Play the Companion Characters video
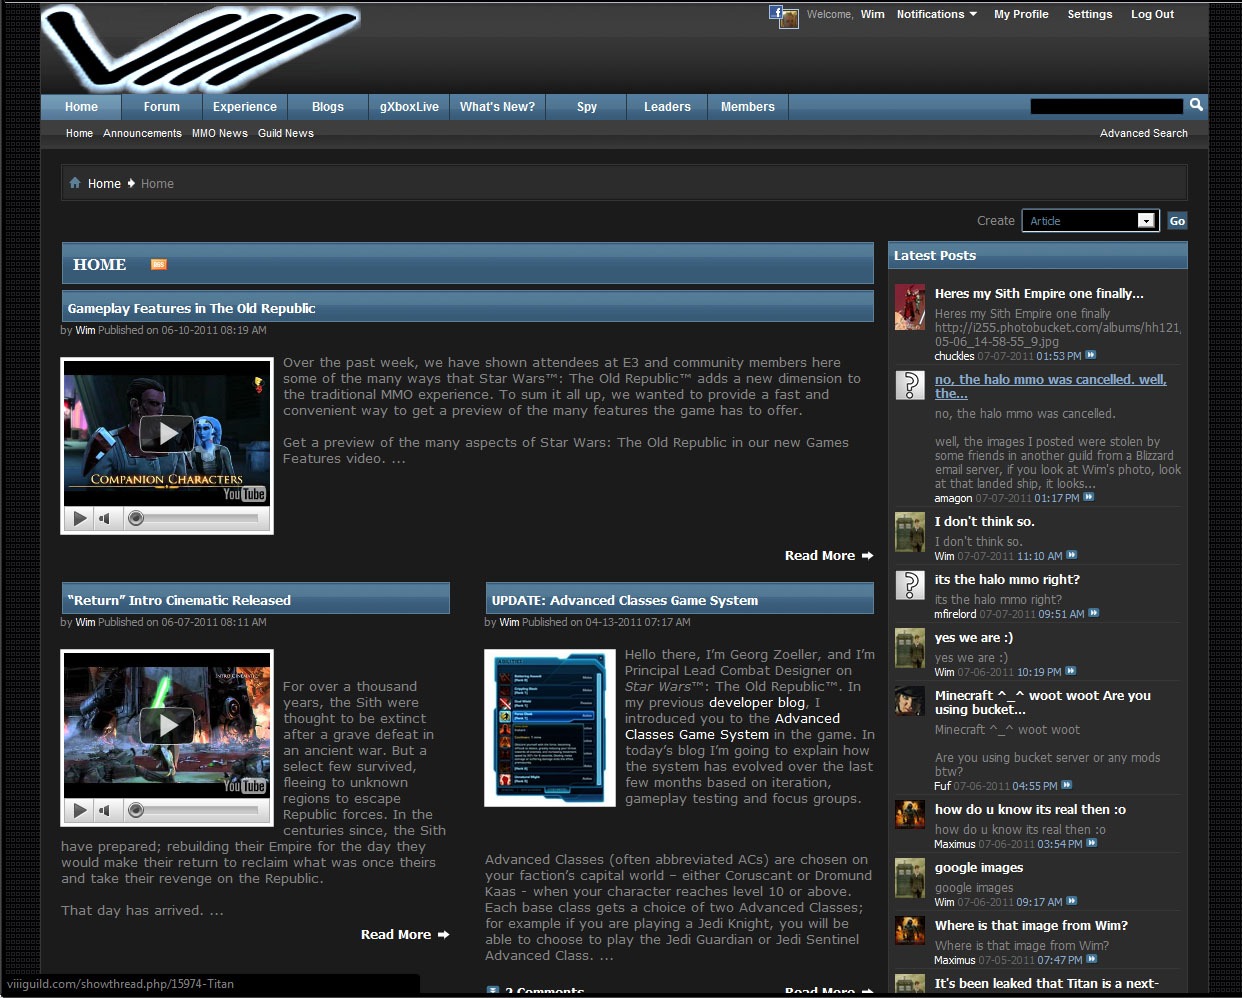1242x998 pixels. click(x=166, y=433)
